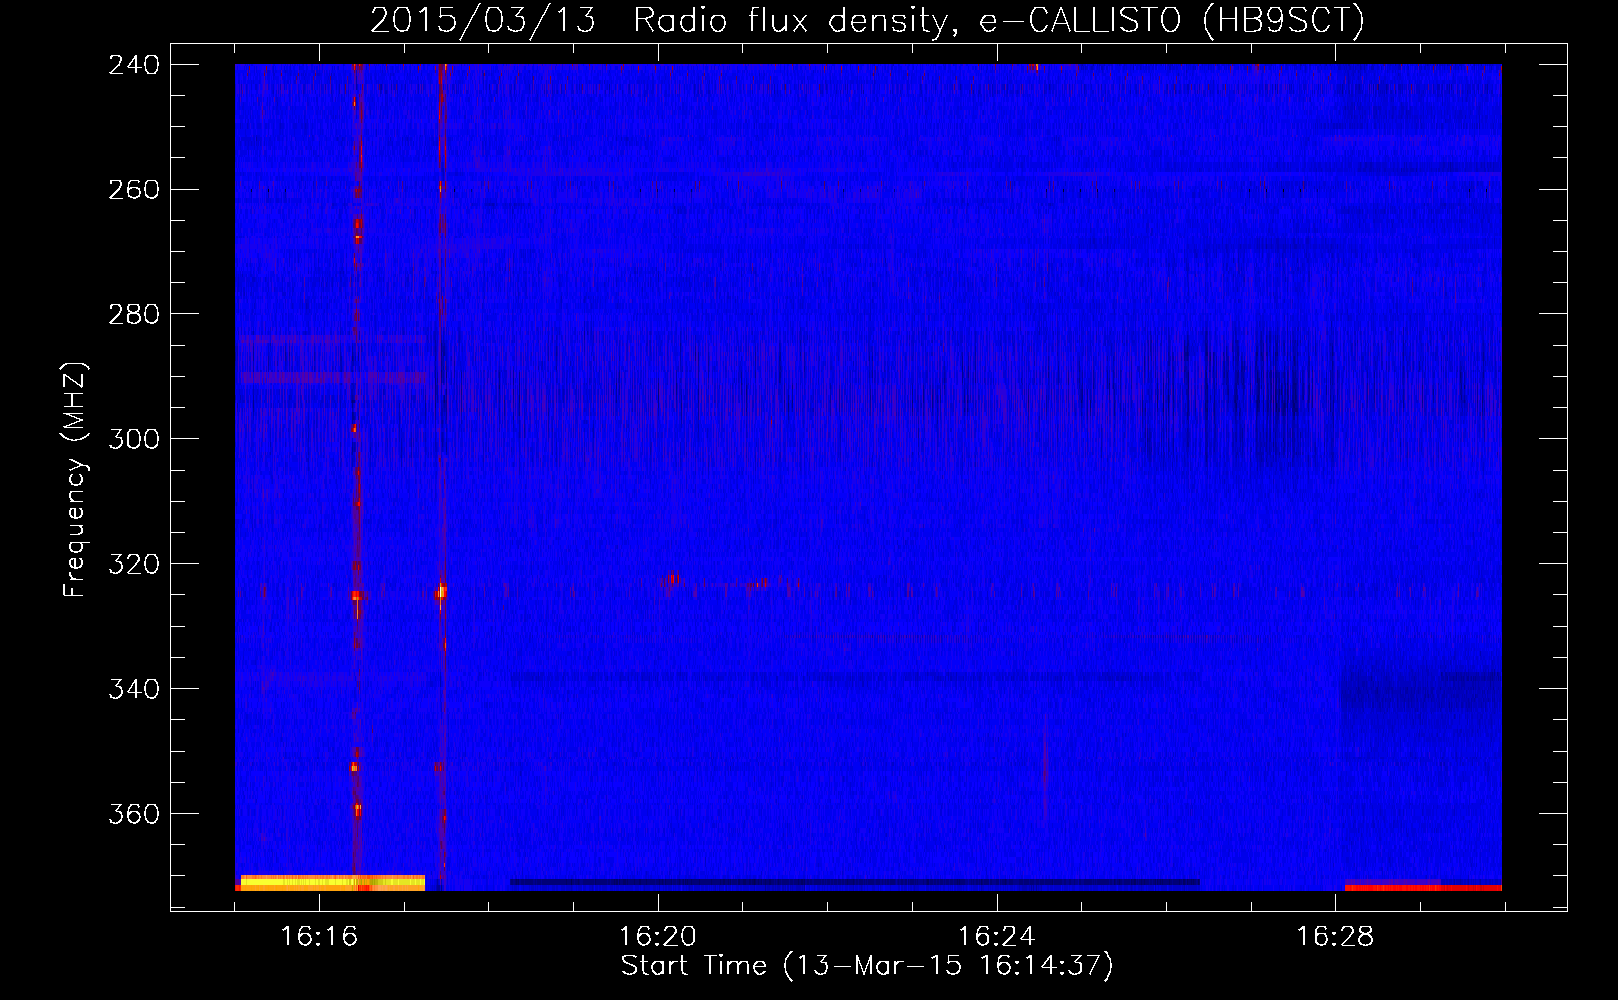The height and width of the screenshot is (1000, 1618).
Task: Click the yellow band at the spectrogram's bottom-left
Action: coord(332,882)
